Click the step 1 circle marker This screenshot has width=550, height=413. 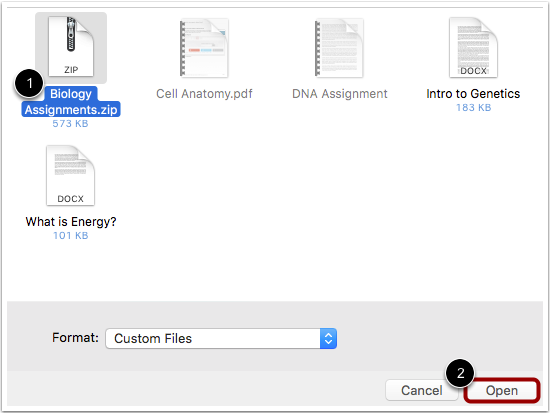(x=29, y=84)
